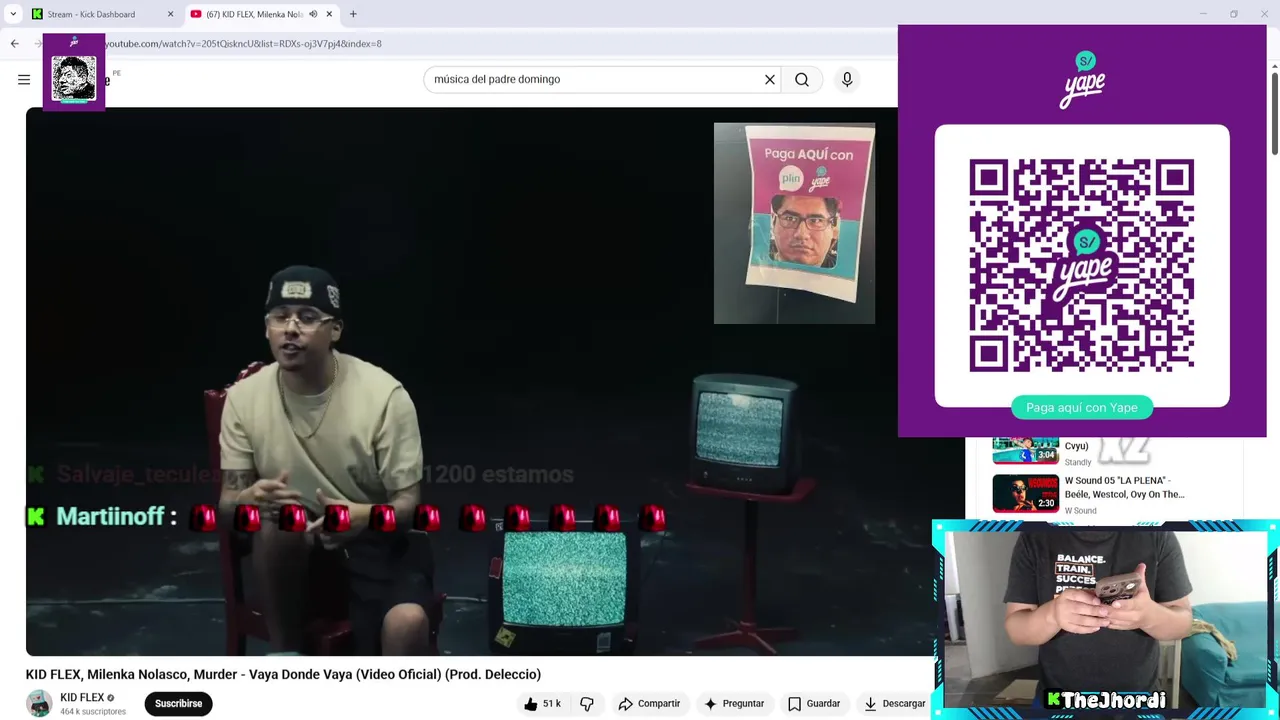This screenshot has width=1280, height=720.
Task: Start voice search with microphone icon
Action: [x=847, y=80]
